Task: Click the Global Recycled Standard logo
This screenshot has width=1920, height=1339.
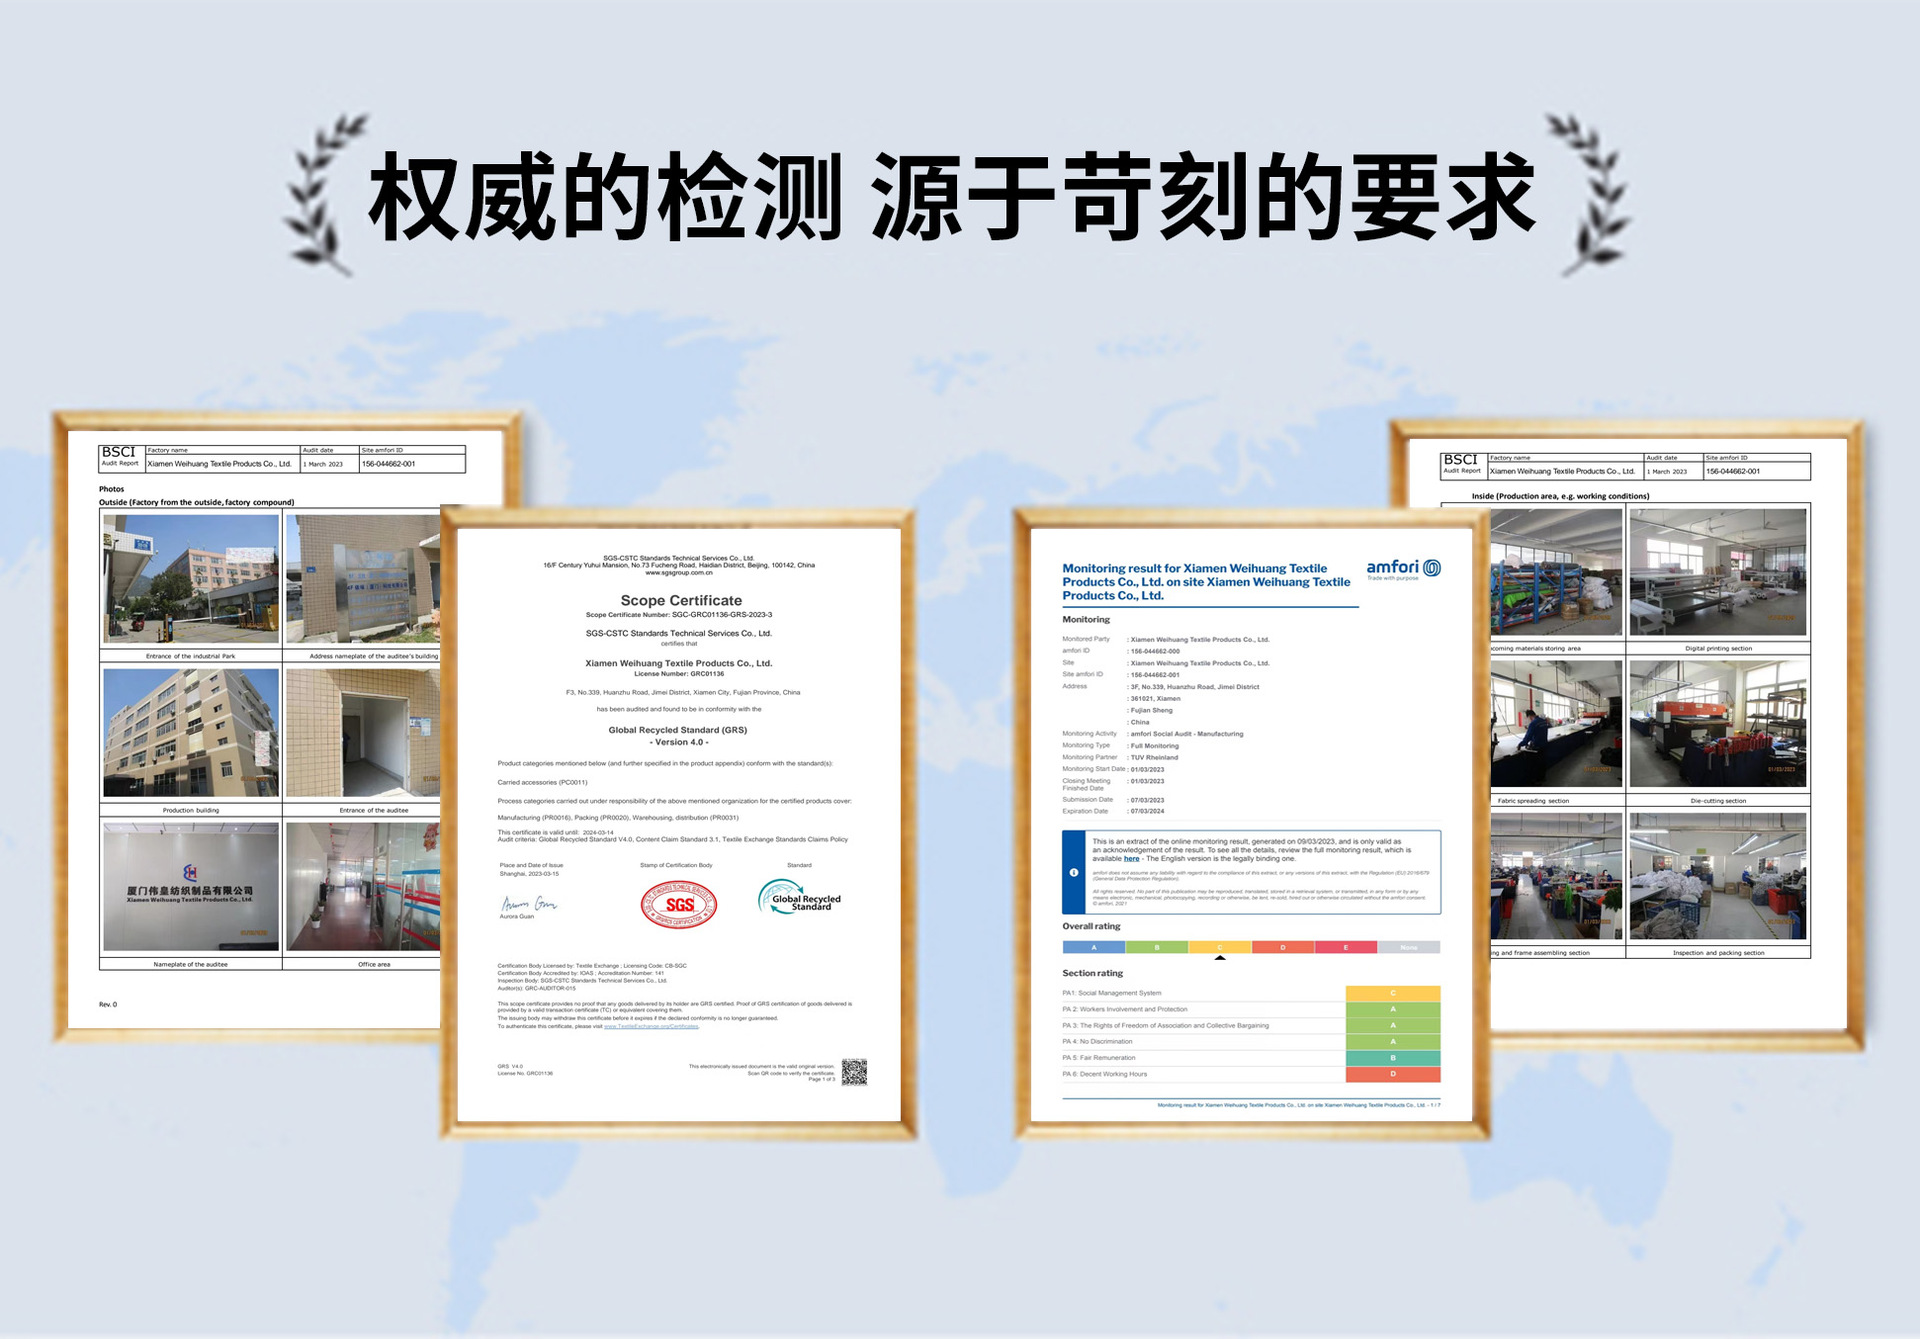Action: click(799, 897)
